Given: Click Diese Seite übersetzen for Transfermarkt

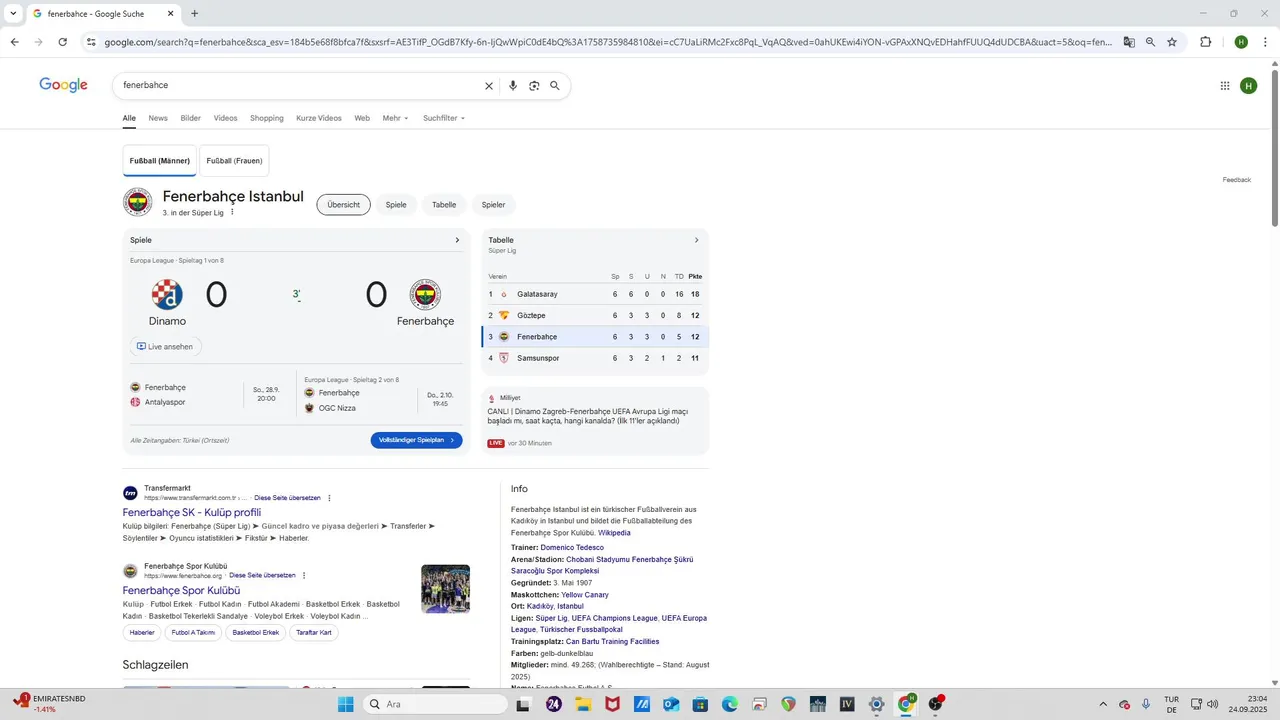Looking at the screenshot, I should (287, 498).
